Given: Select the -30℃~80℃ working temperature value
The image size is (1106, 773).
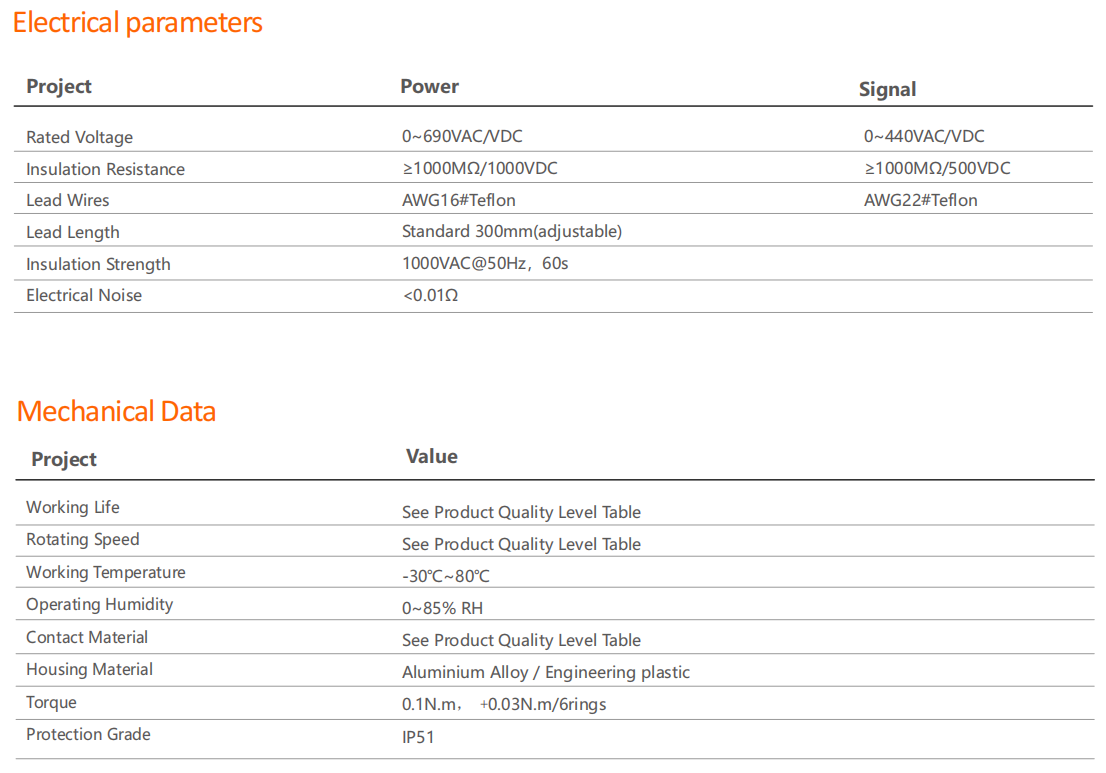Looking at the screenshot, I should 446,576.
